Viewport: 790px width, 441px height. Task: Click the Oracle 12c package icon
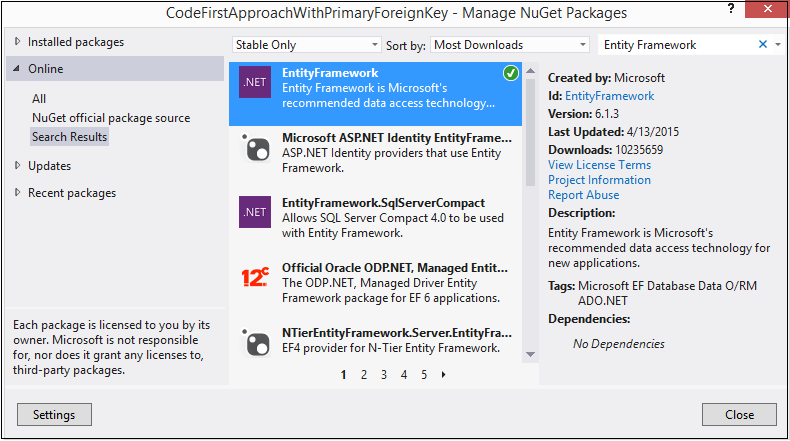254,277
